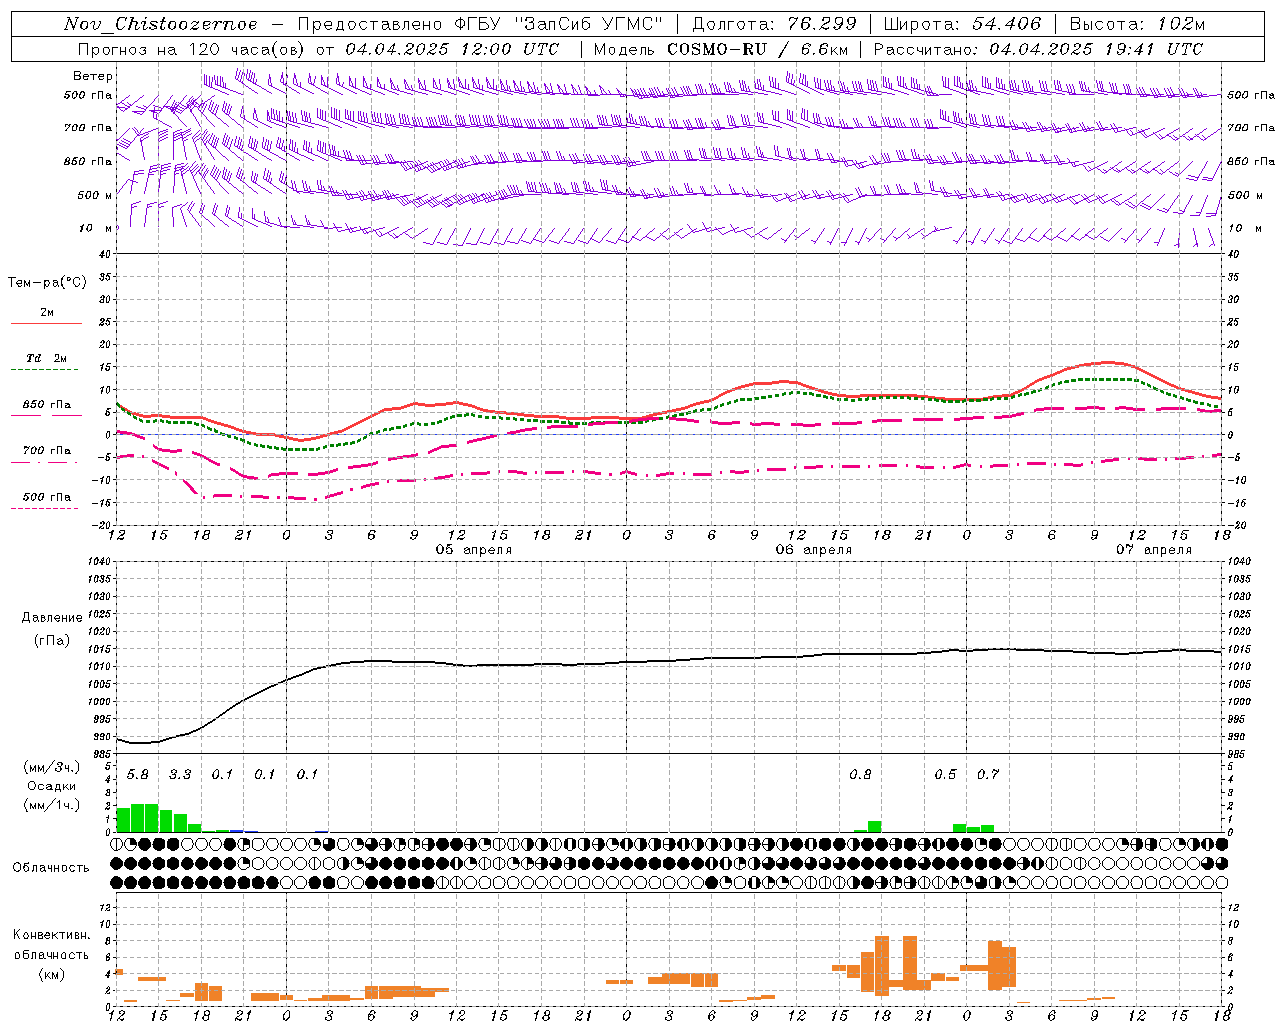Click the 07 апреля date label
1280x1024 pixels.
[1154, 550]
